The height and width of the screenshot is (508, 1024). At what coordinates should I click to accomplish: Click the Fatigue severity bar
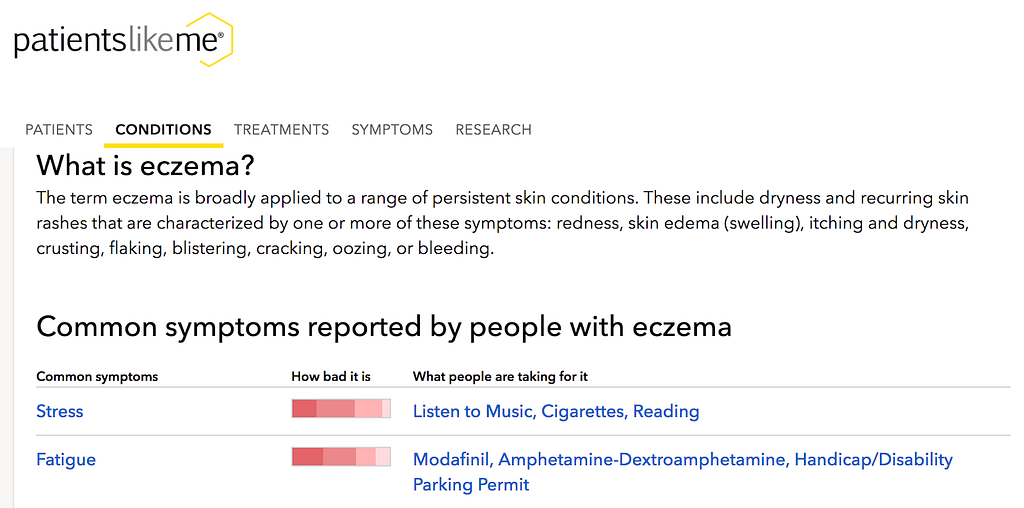(341, 457)
